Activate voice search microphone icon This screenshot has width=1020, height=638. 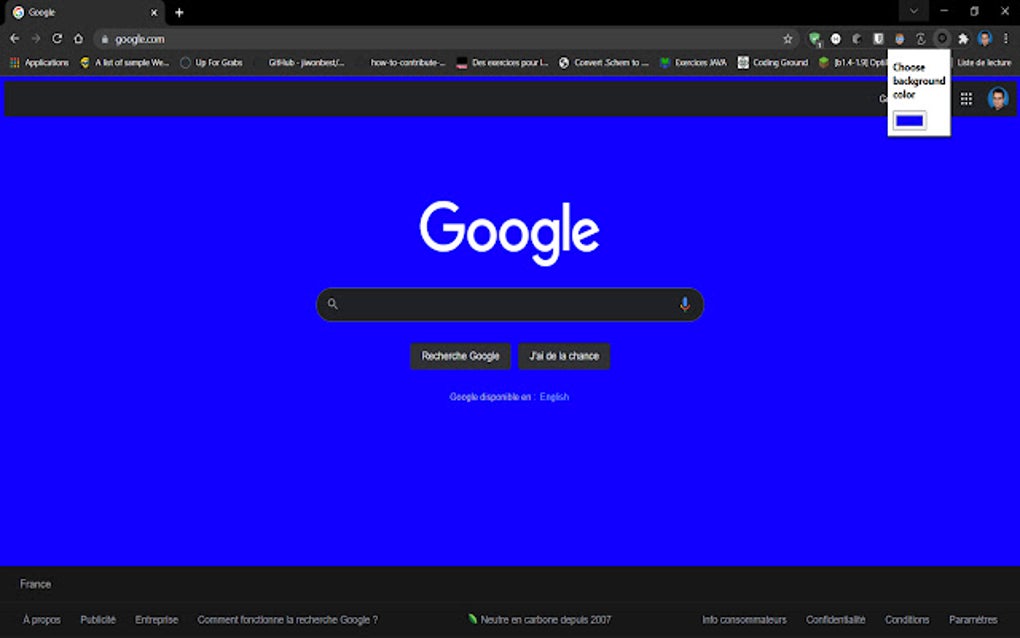point(684,304)
